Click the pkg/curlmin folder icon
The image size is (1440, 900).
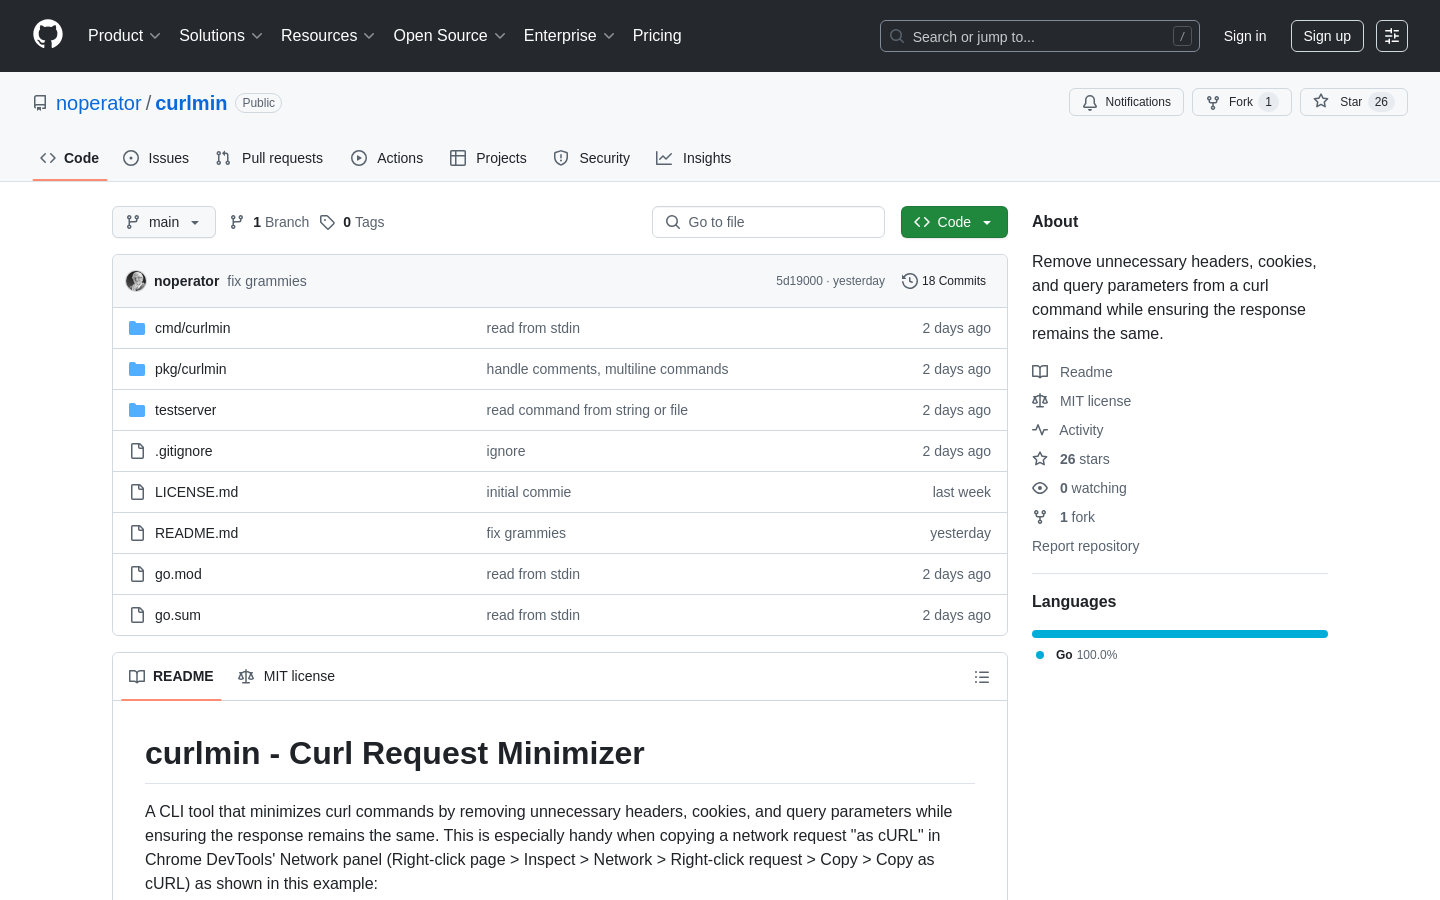pos(137,369)
